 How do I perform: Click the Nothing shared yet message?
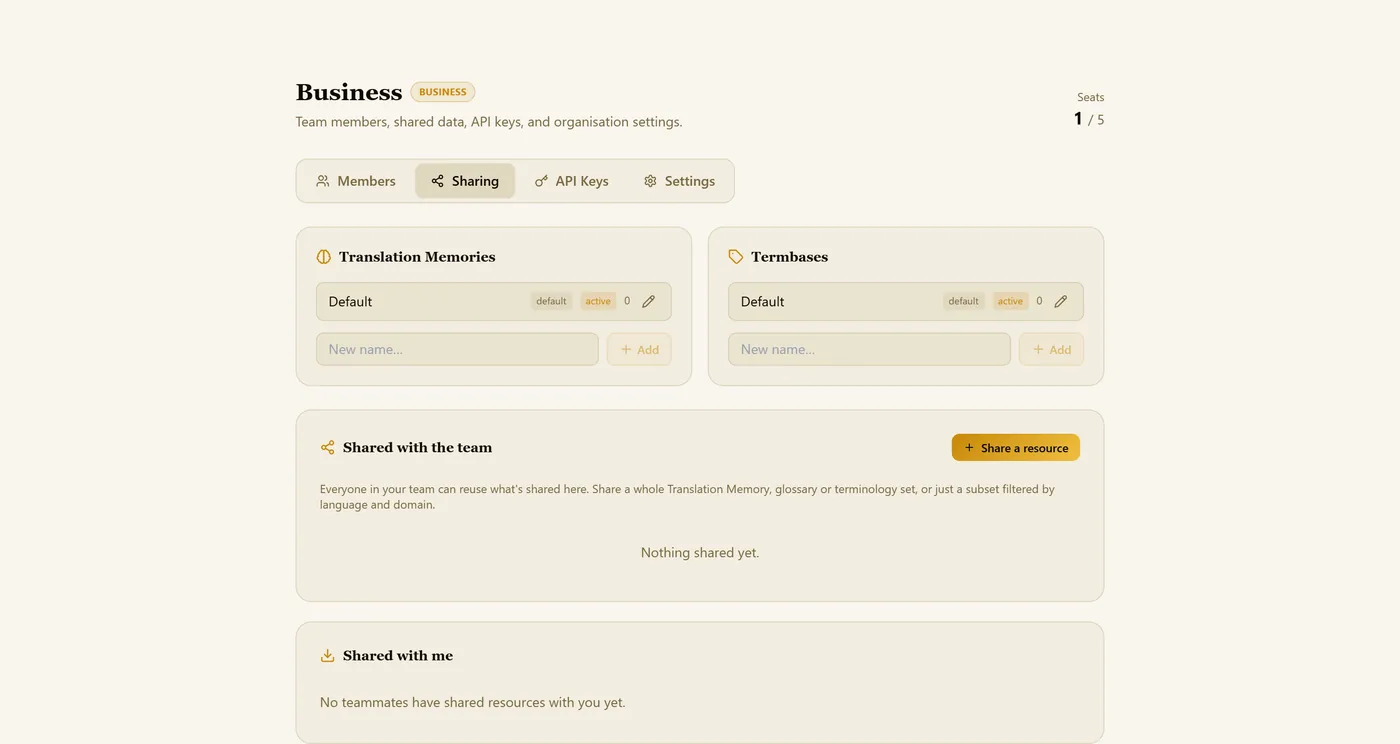pyautogui.click(x=700, y=553)
